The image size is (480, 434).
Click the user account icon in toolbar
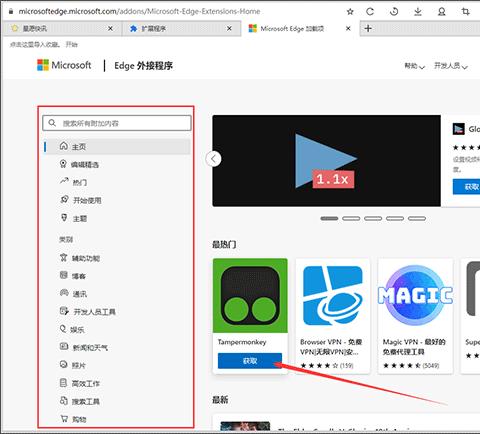[442, 12]
